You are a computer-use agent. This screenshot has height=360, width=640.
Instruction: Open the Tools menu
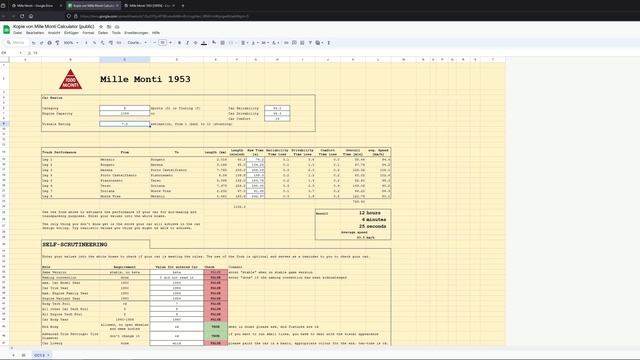click(116, 33)
